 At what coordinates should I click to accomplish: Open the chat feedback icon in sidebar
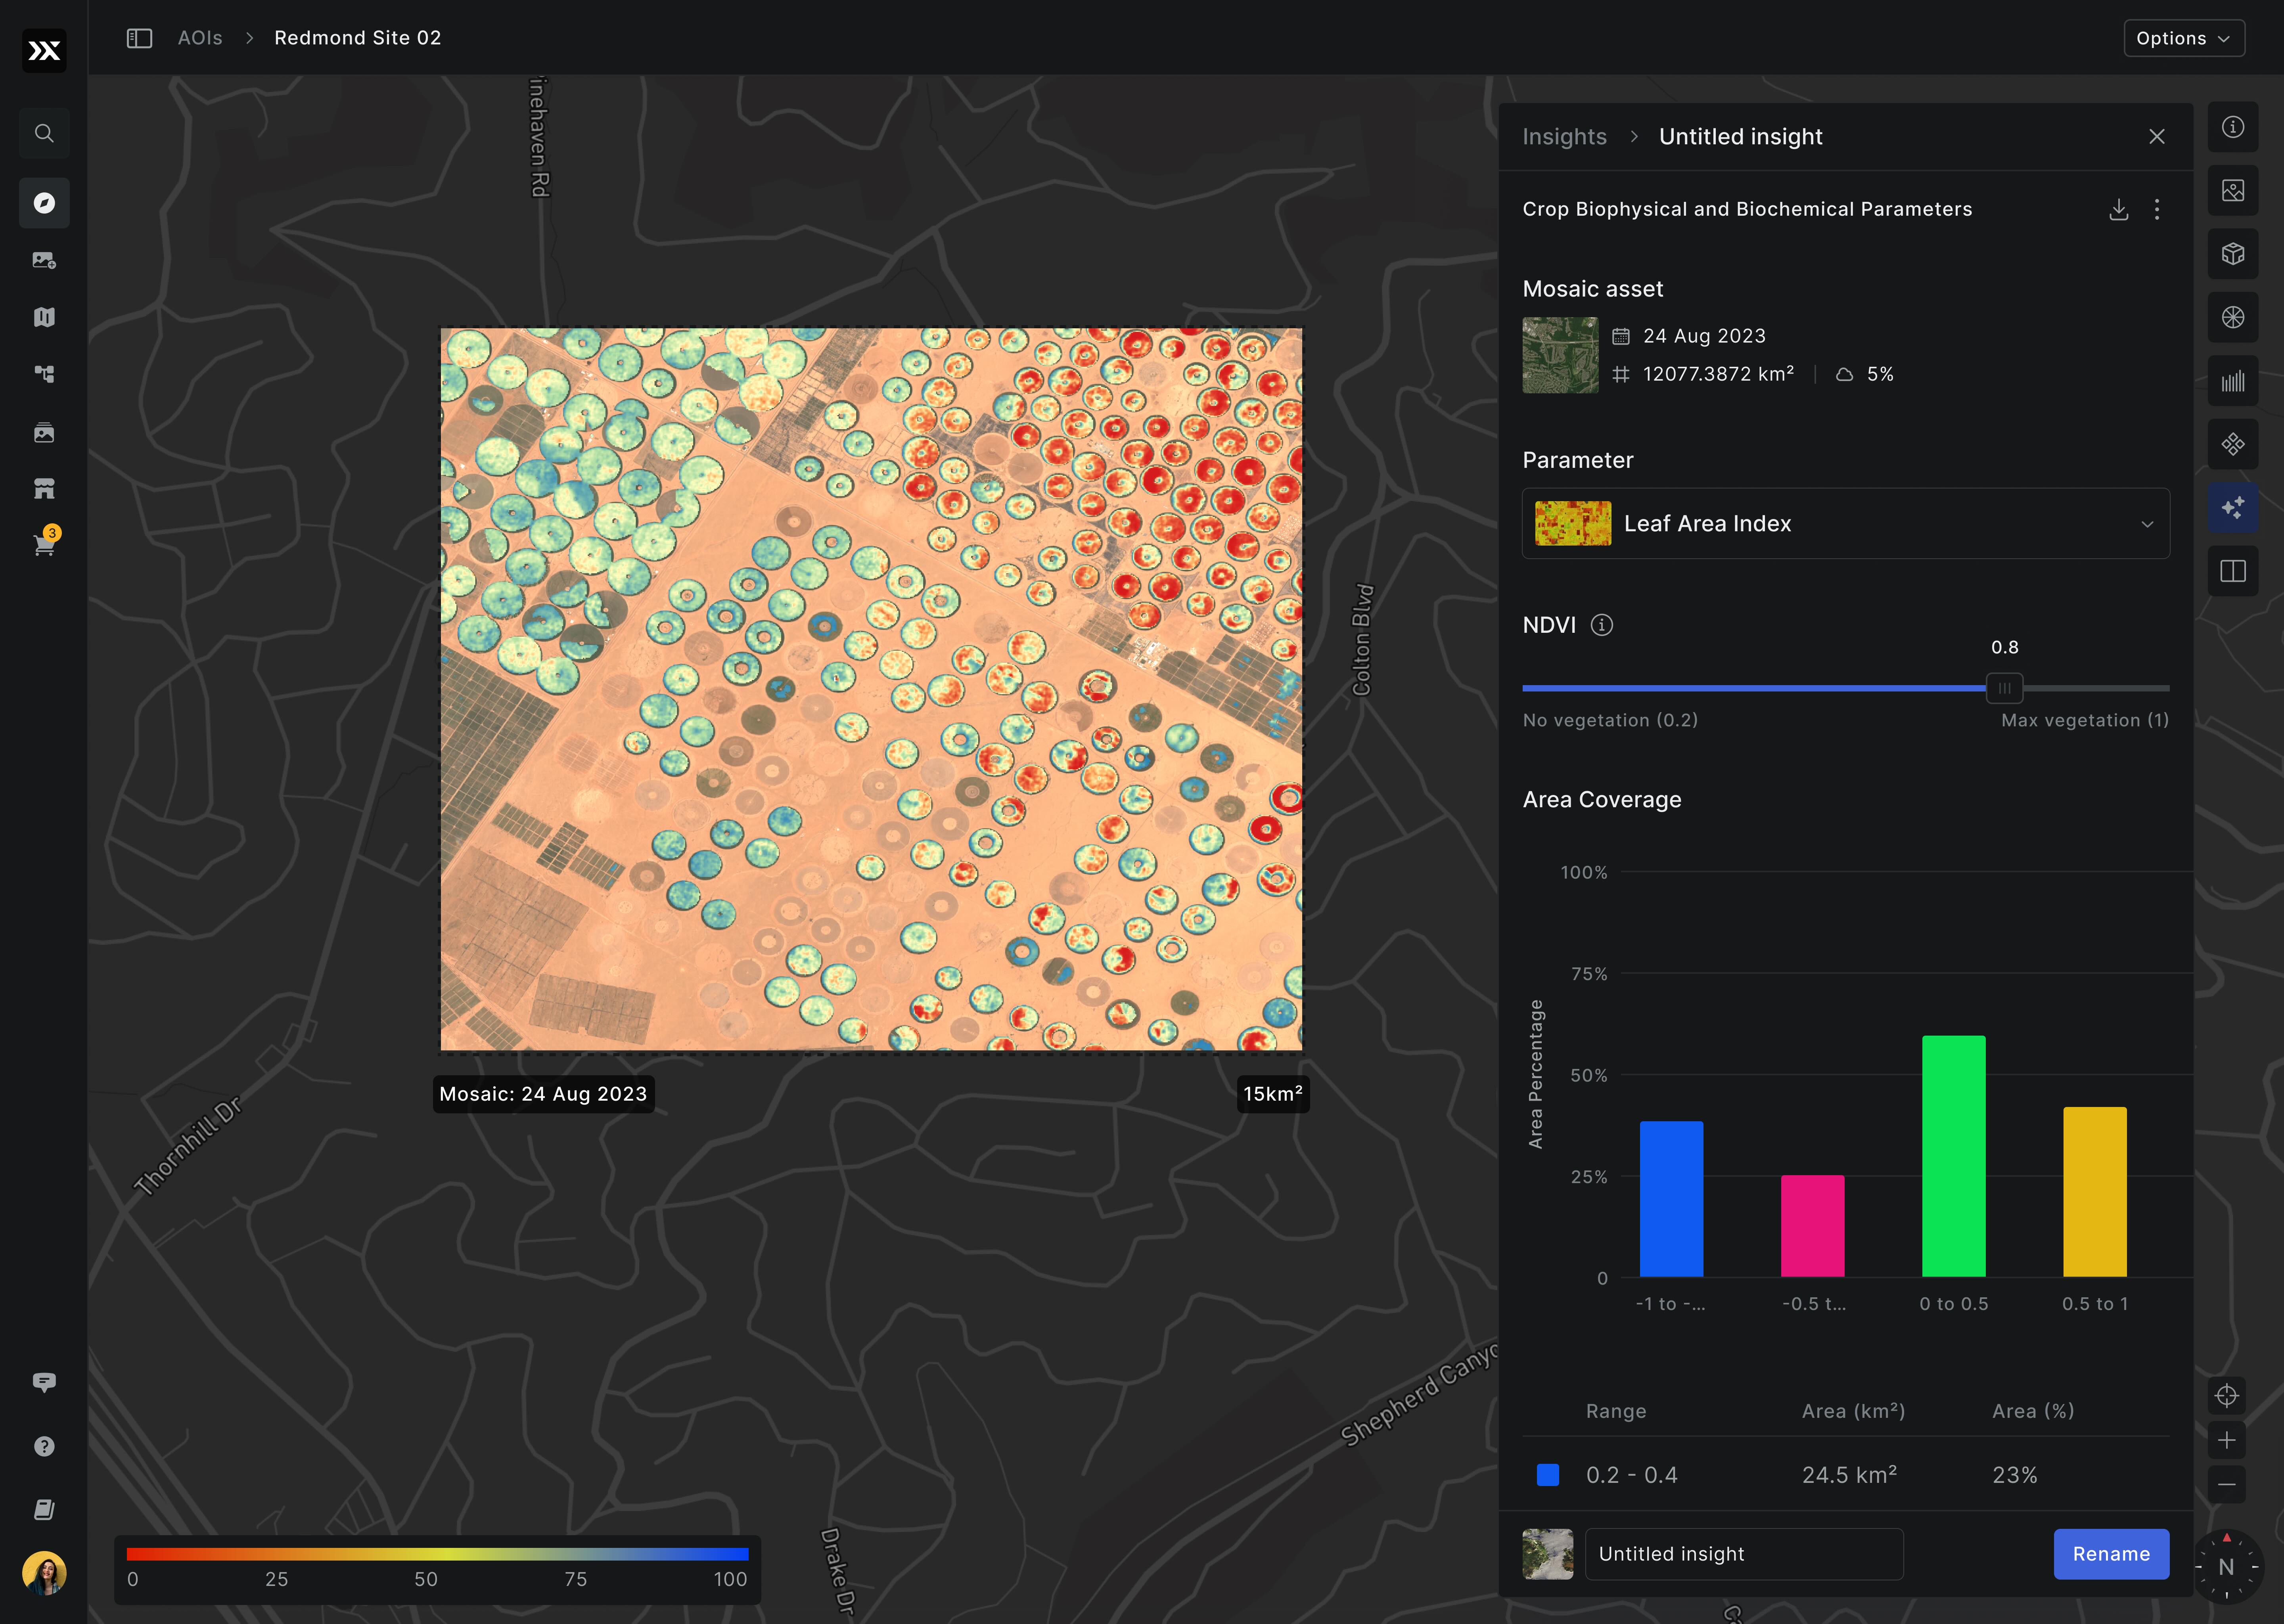click(44, 1382)
